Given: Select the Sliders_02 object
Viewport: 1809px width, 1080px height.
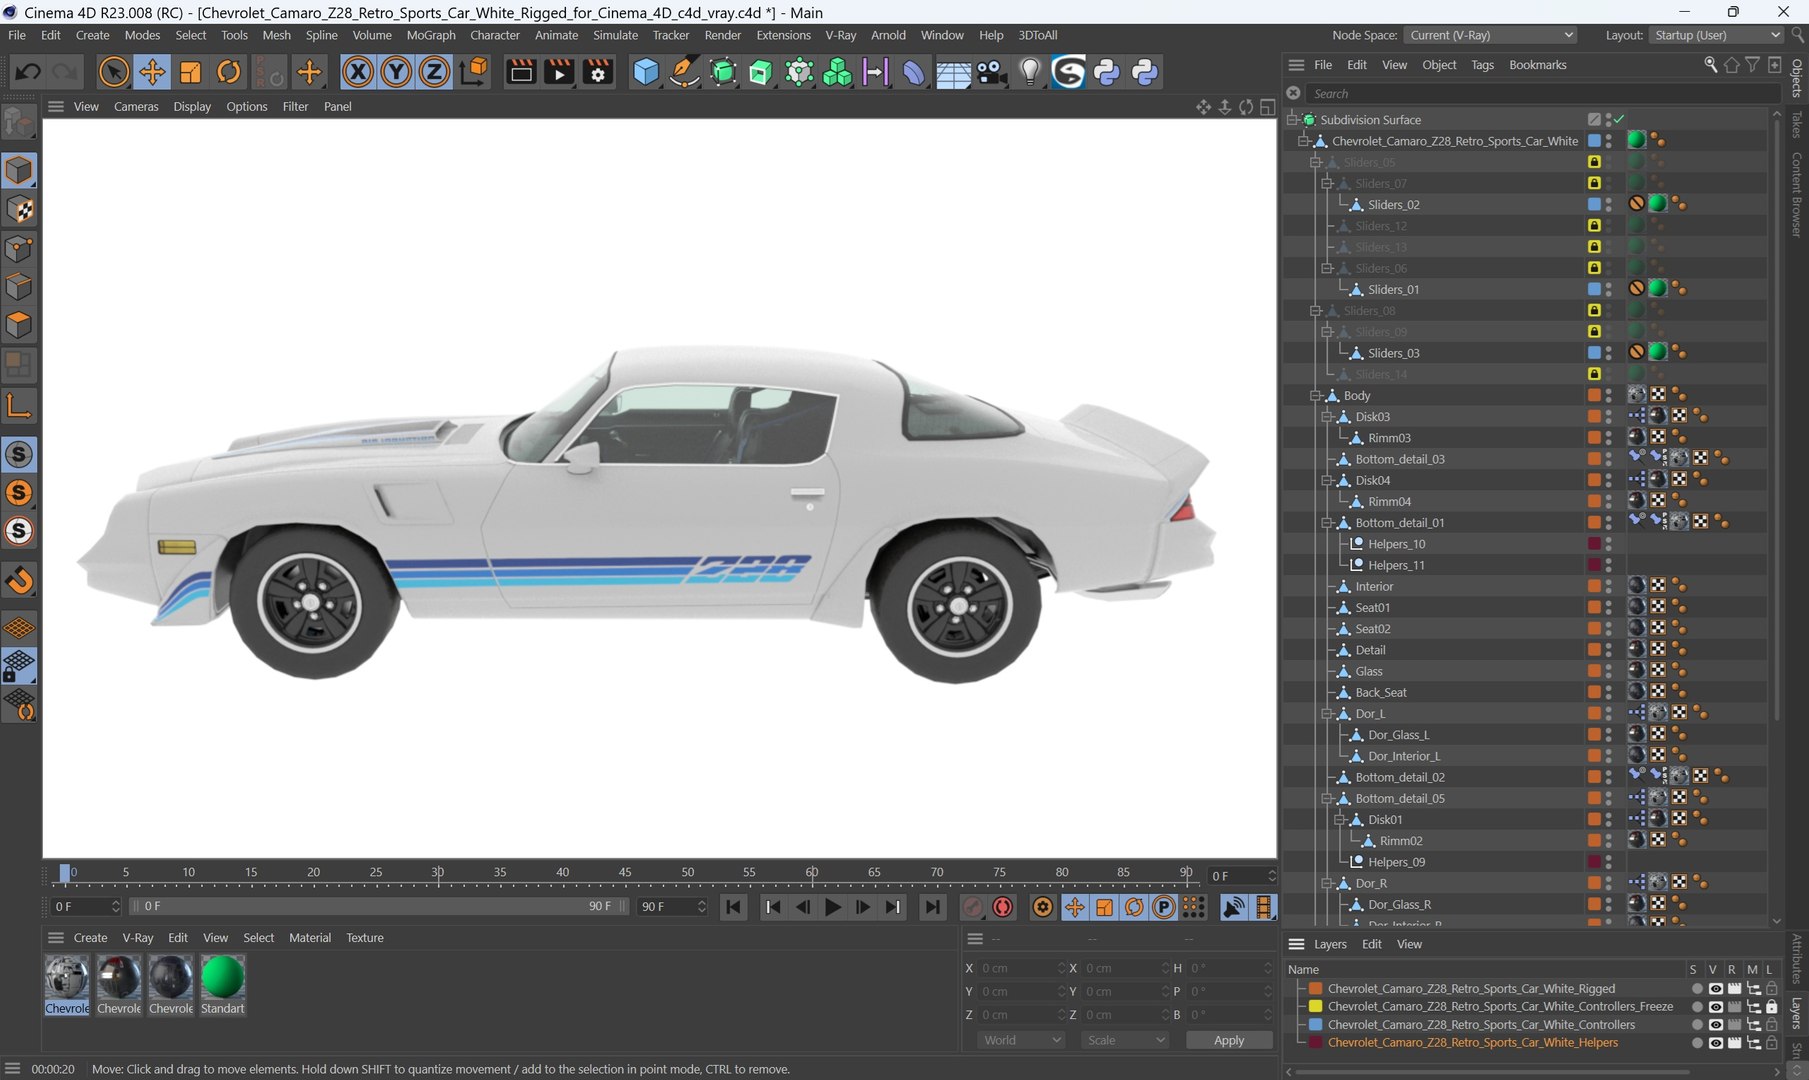Looking at the screenshot, I should pyautogui.click(x=1393, y=205).
